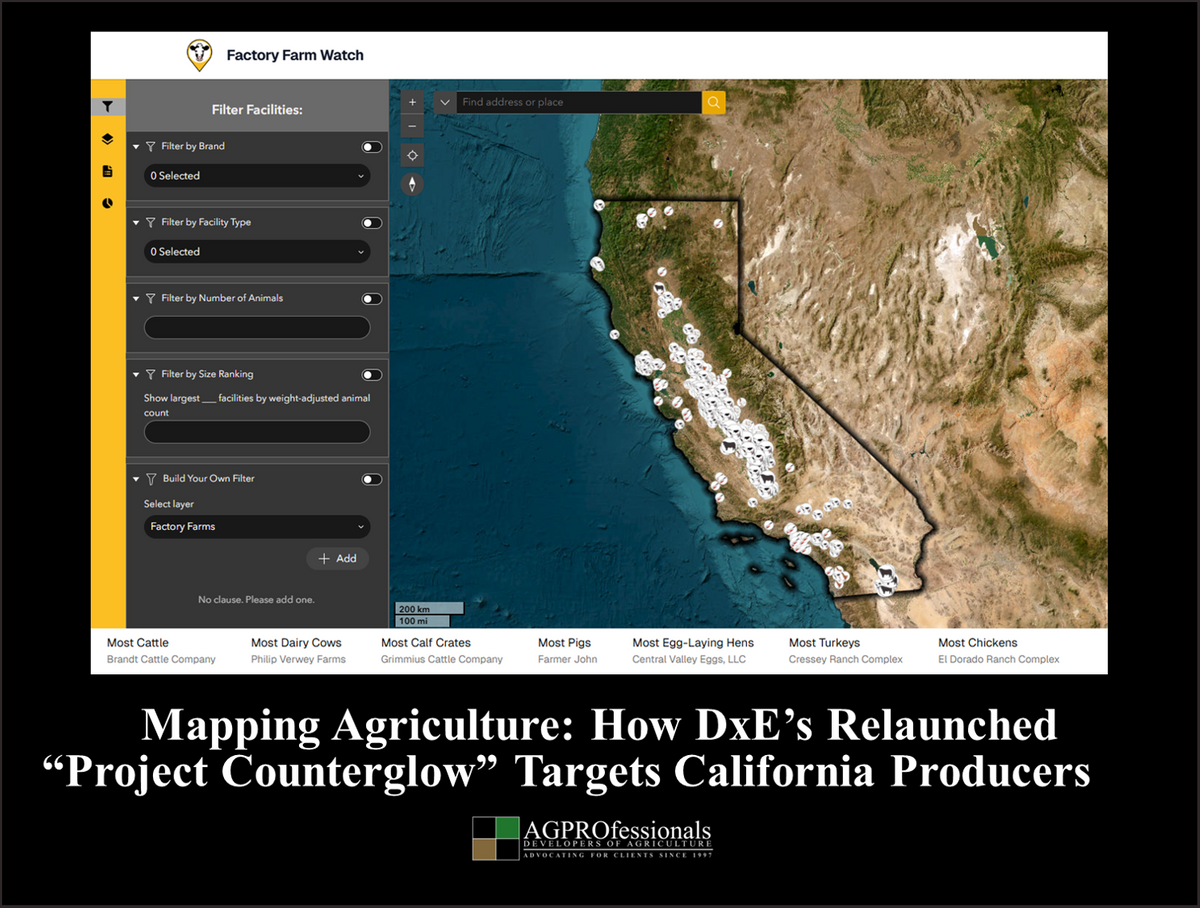Enable the Filter by Brand toggle
The width and height of the screenshot is (1200, 908).
[371, 146]
